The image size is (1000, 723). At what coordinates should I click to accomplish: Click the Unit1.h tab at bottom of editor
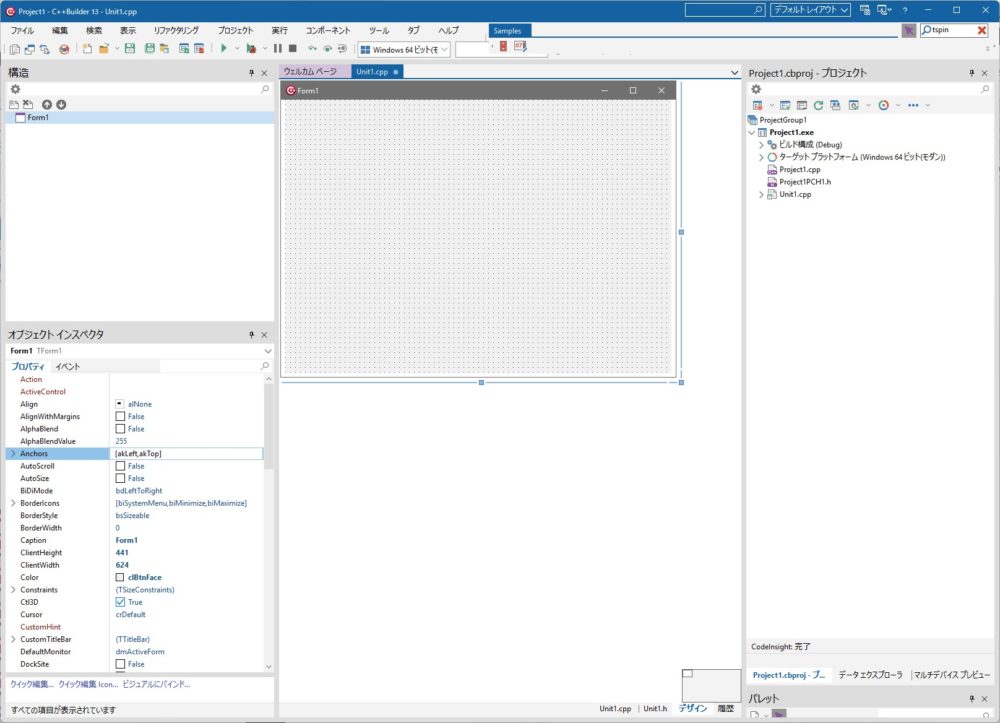pyautogui.click(x=655, y=708)
